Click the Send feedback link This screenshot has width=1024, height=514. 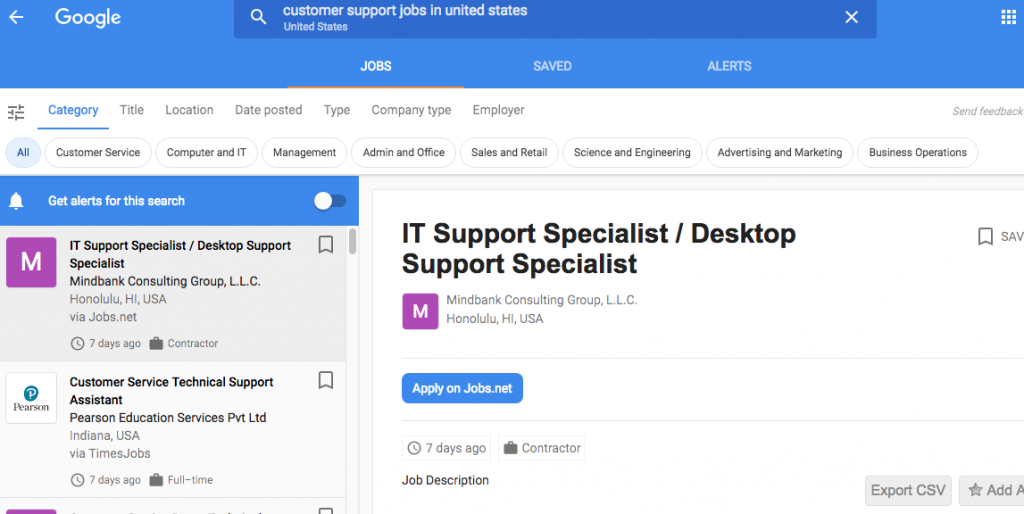(x=987, y=112)
